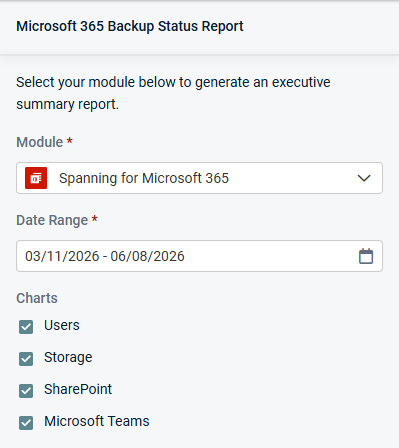This screenshot has height=448, width=399.
Task: Click the Users label text
Action: [x=62, y=325]
